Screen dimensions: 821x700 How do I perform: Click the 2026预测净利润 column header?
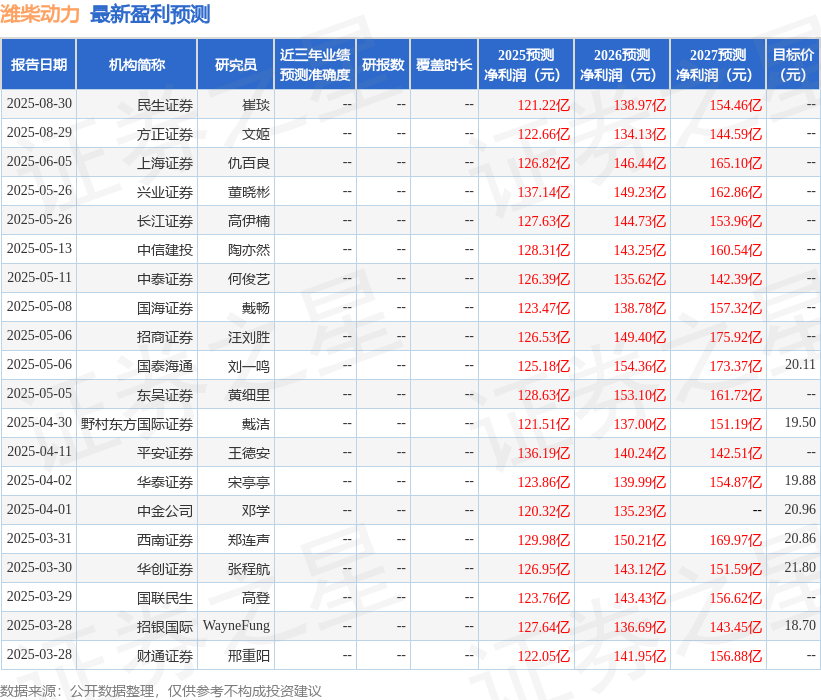622,64
